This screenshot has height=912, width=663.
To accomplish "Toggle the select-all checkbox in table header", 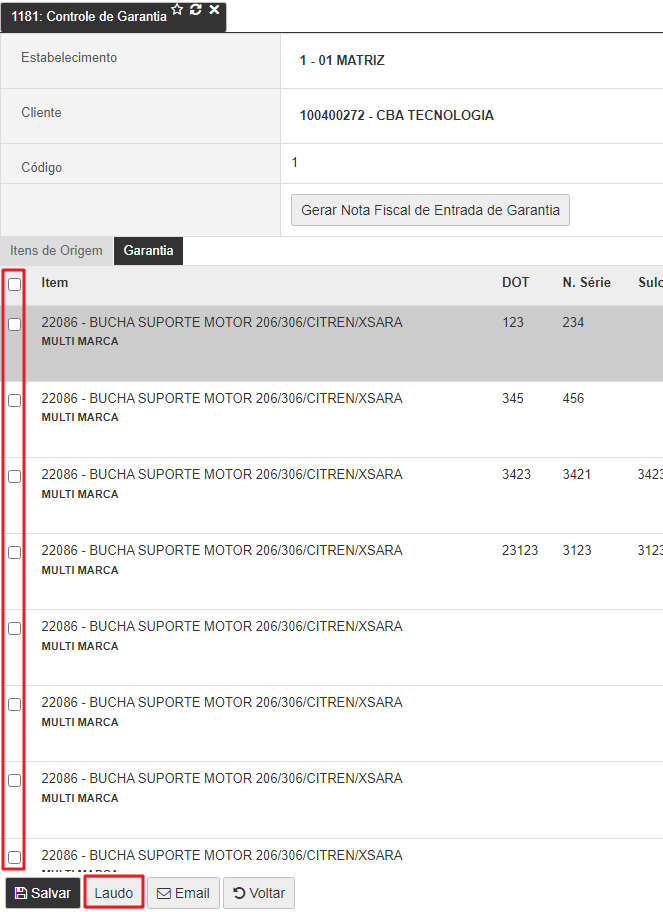I will [x=15, y=284].
